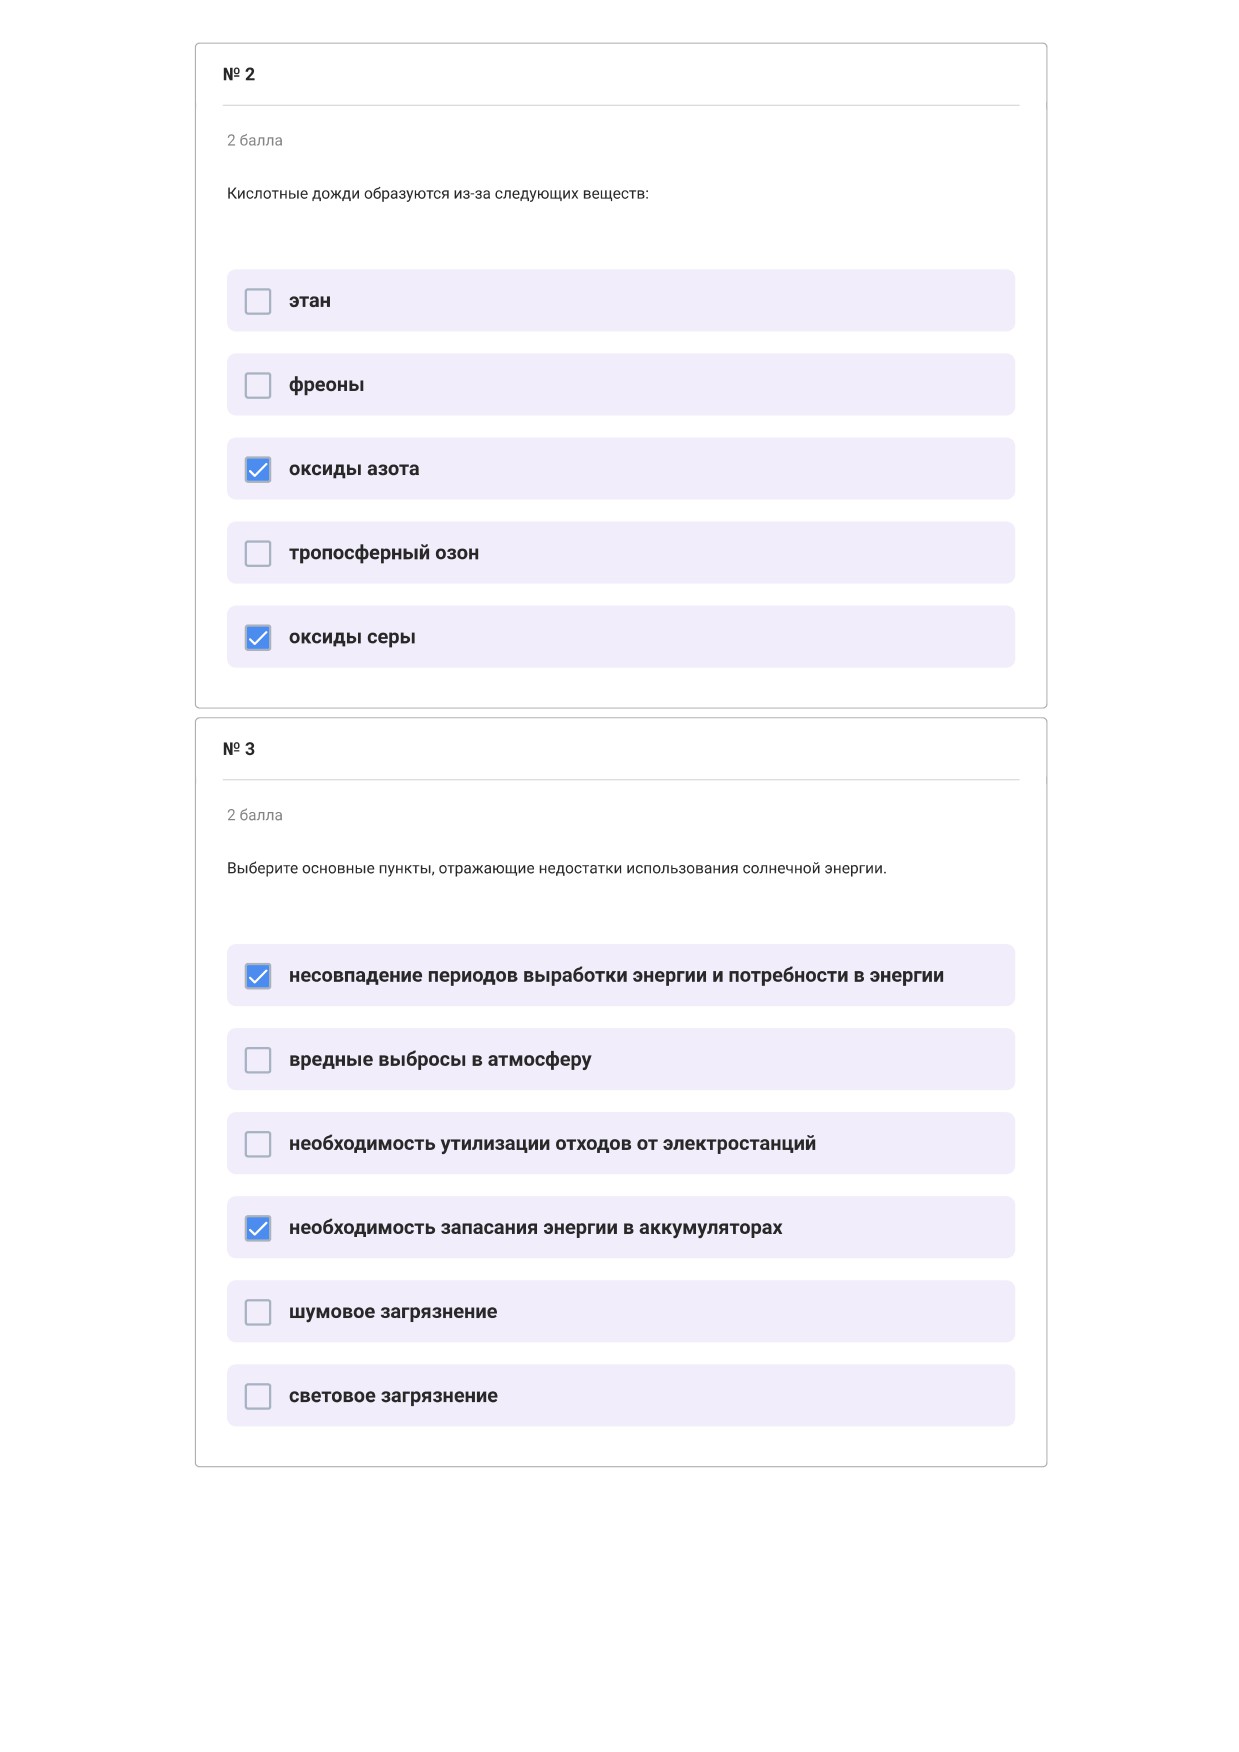
Task: Click the 'шумовое загрязнение' option label
Action: pos(393,1311)
